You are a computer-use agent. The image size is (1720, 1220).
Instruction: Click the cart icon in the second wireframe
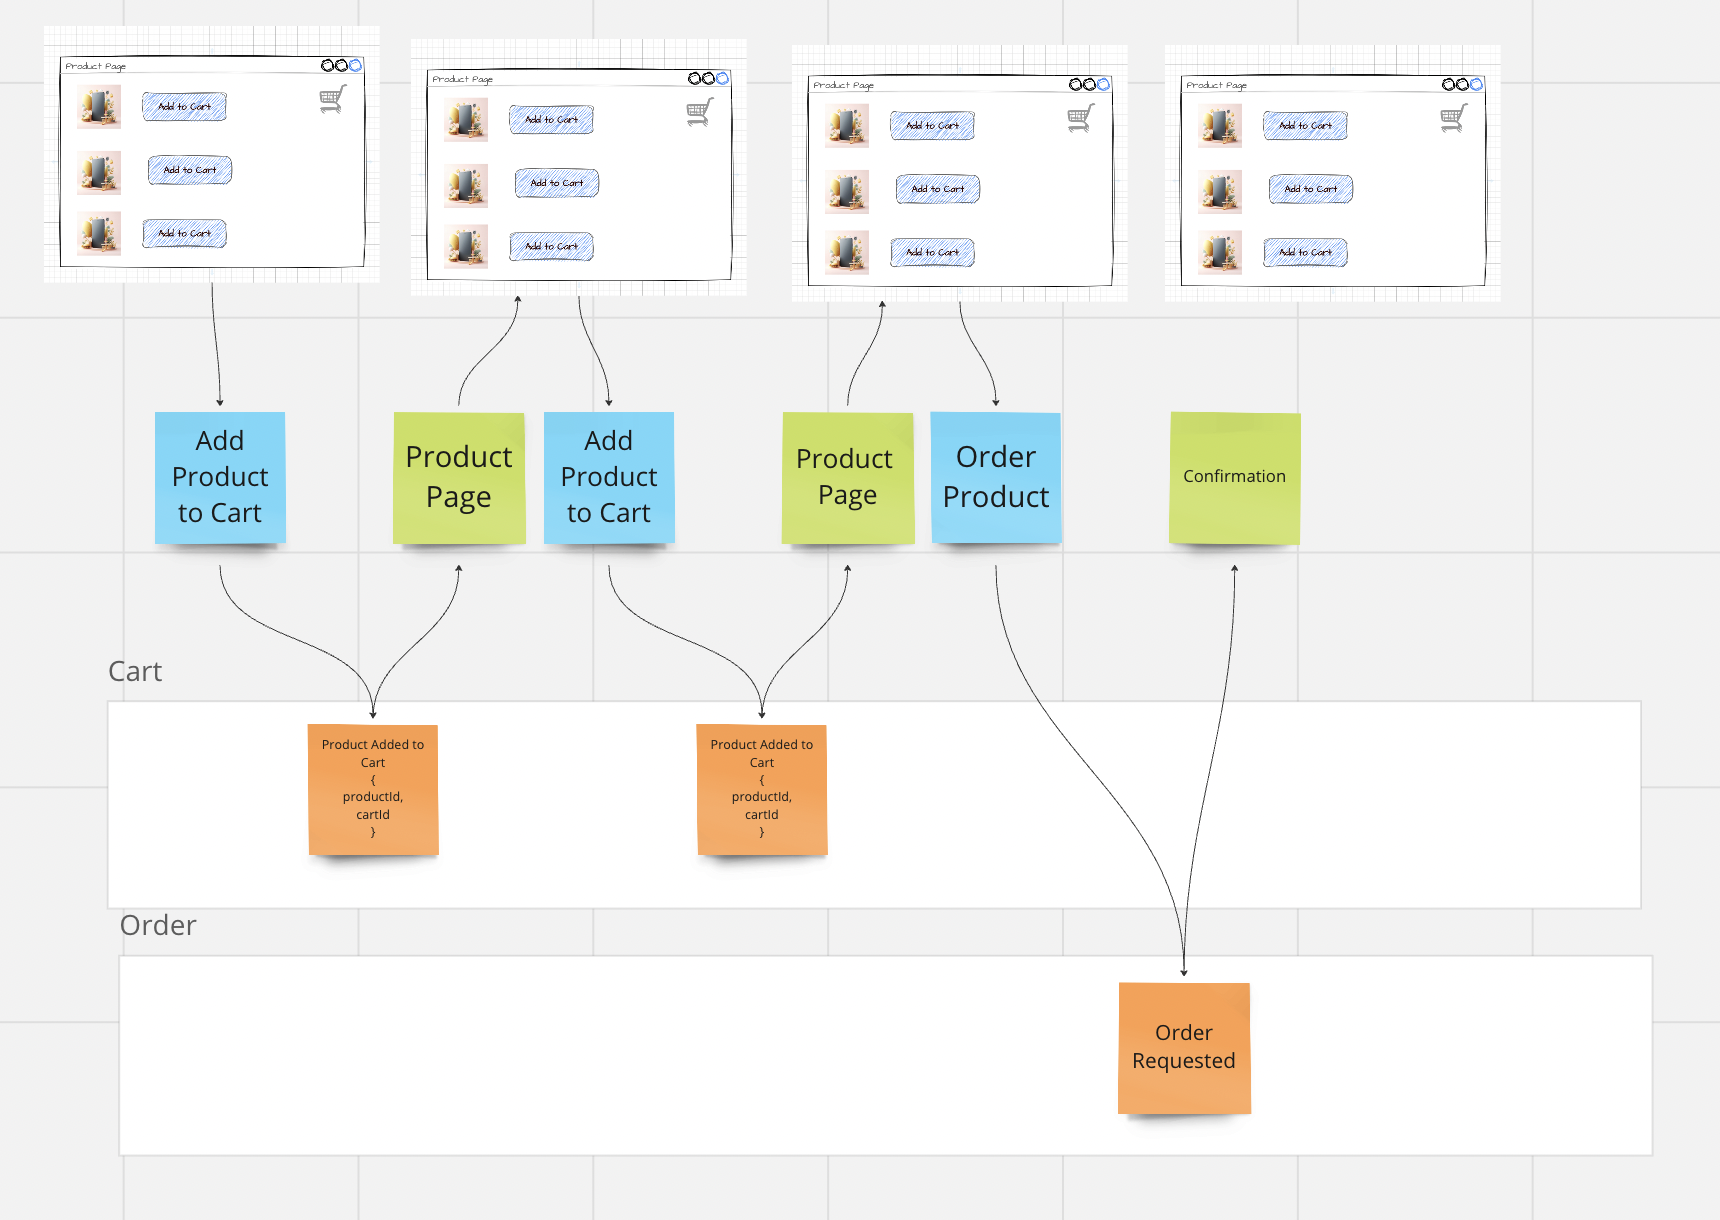[700, 112]
